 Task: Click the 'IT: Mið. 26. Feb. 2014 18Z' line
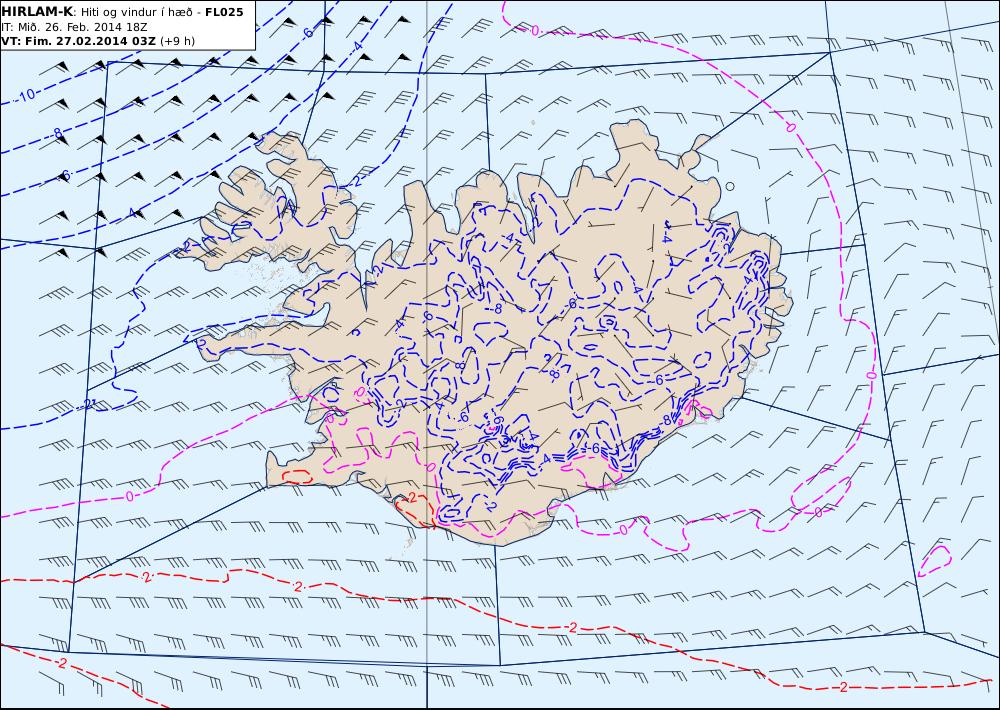[x=74, y=27]
